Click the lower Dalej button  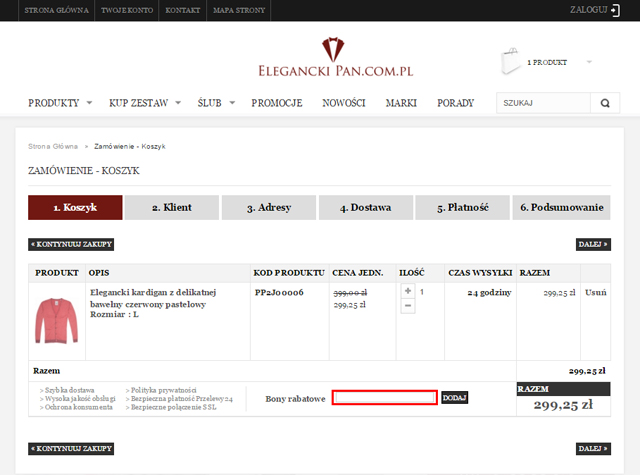click(x=593, y=448)
